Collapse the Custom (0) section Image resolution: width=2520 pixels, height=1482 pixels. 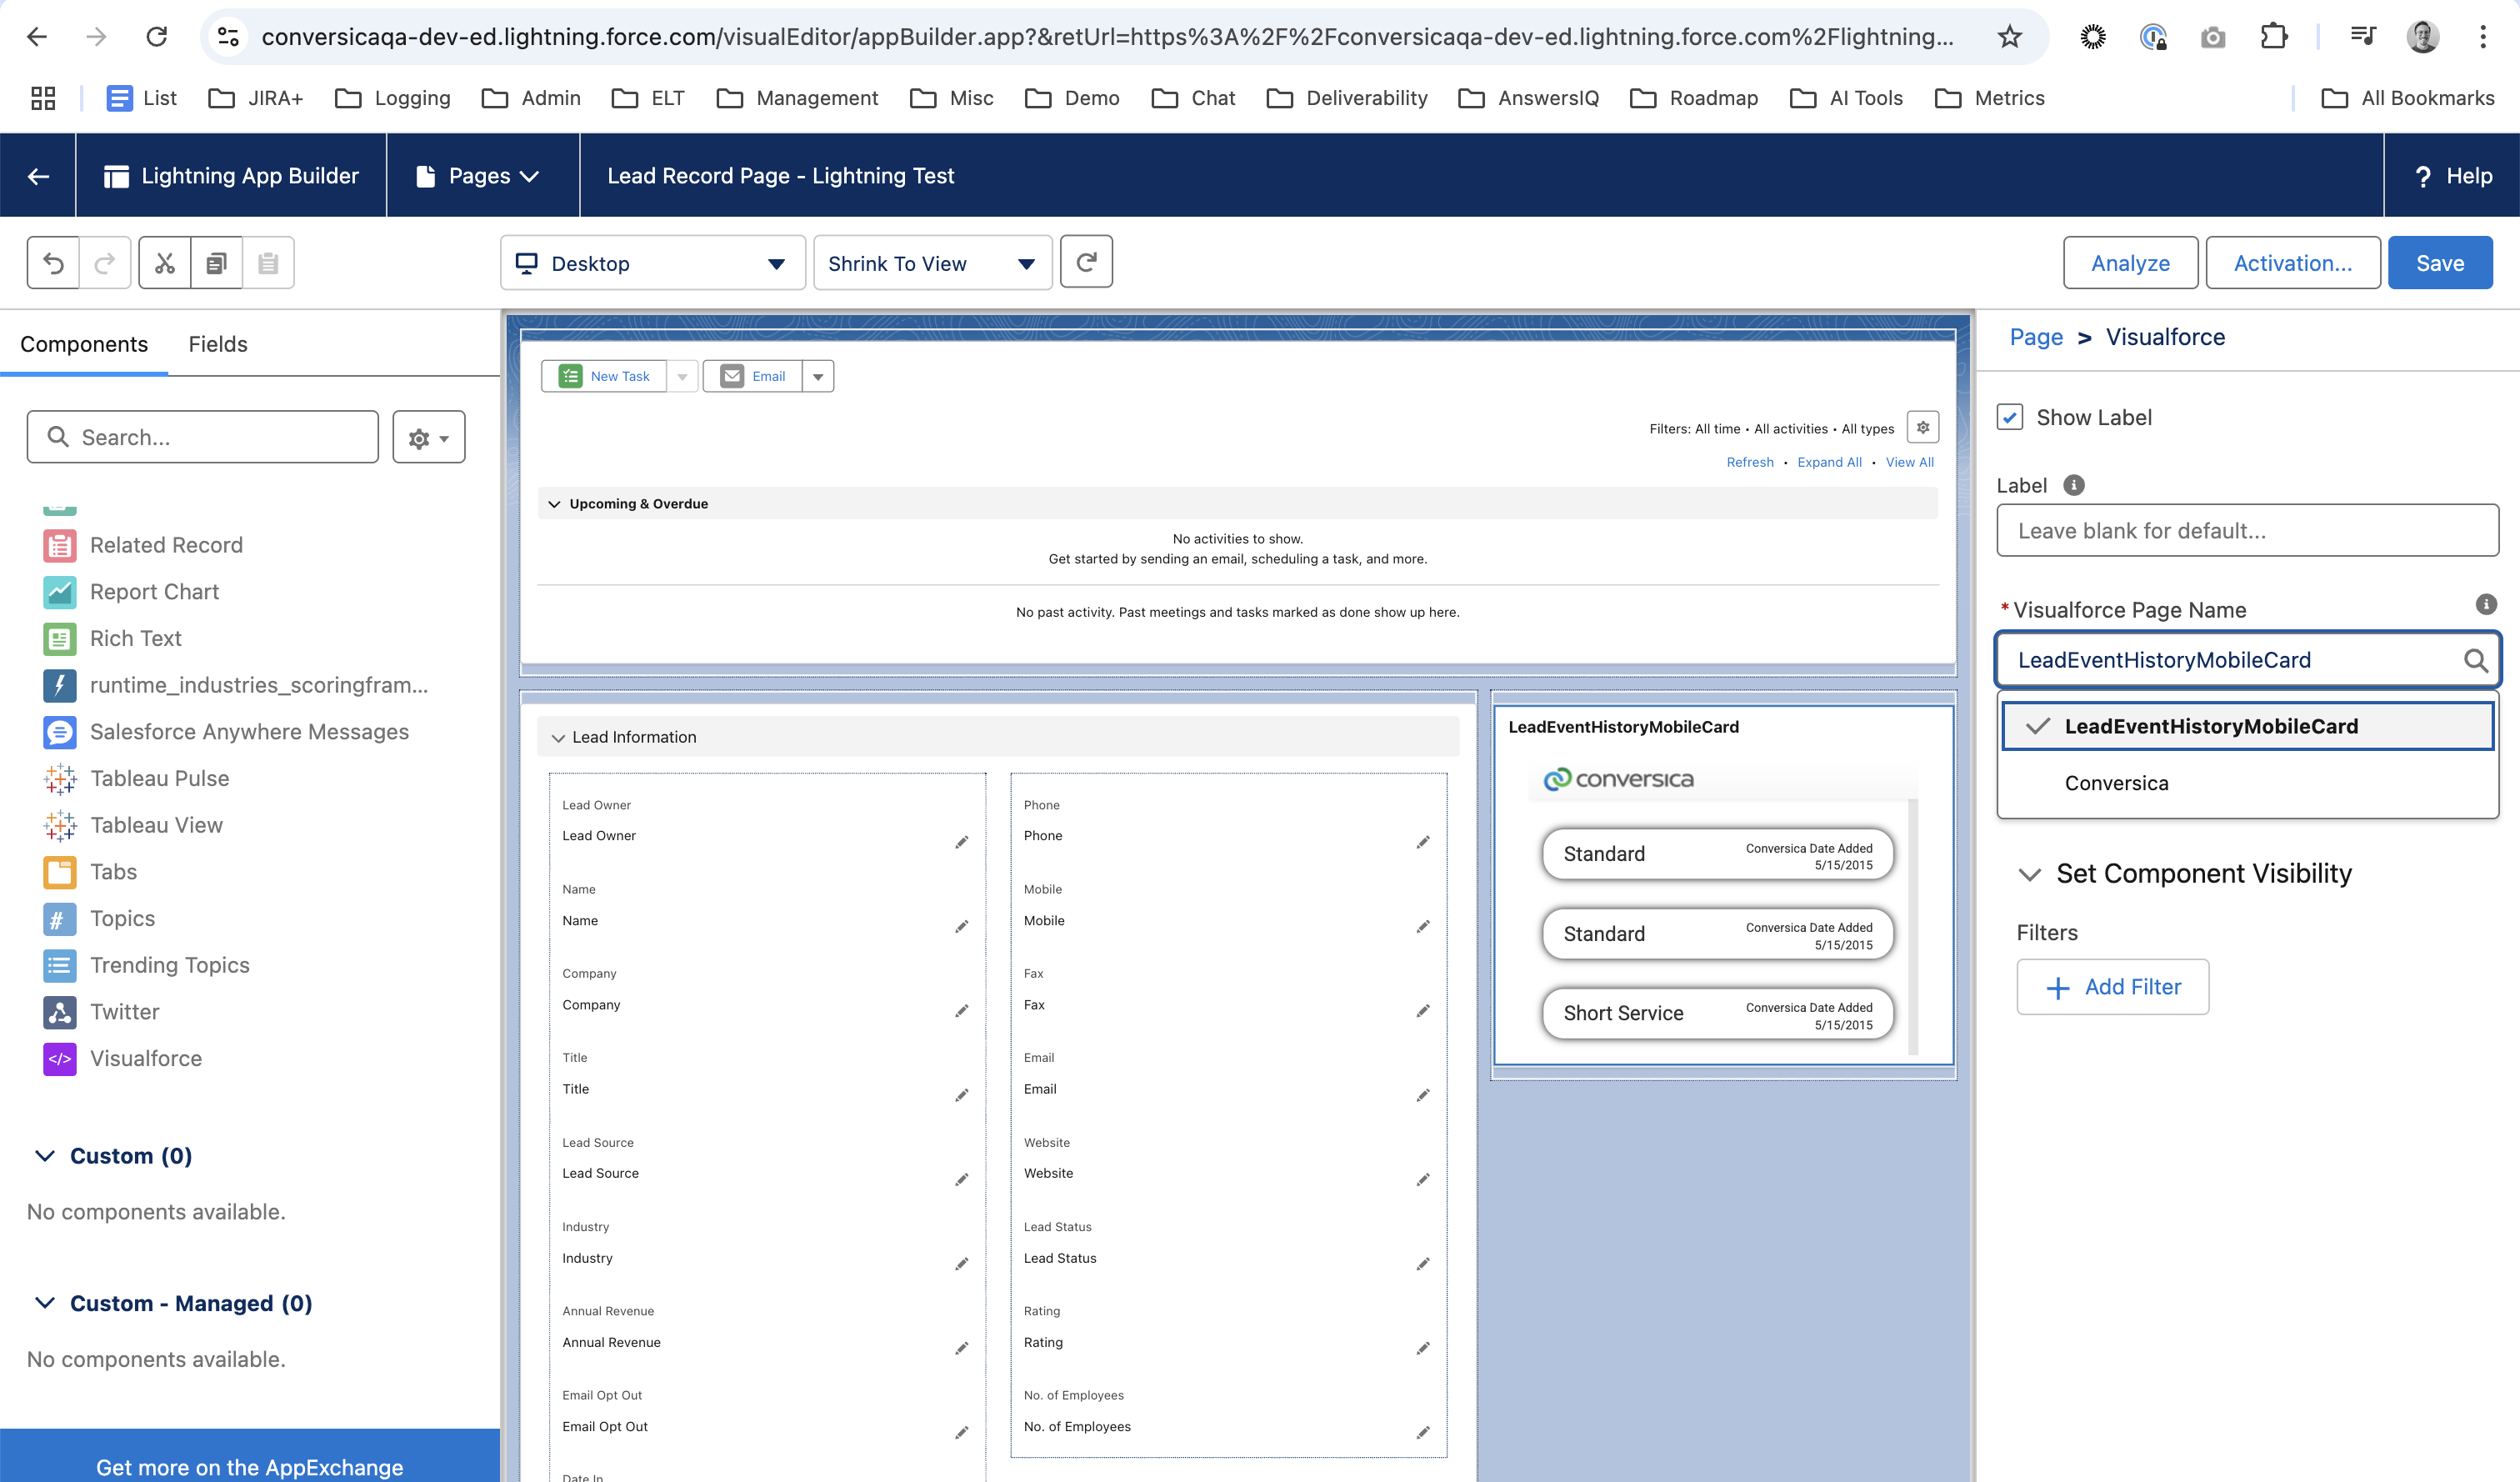coord(45,1156)
